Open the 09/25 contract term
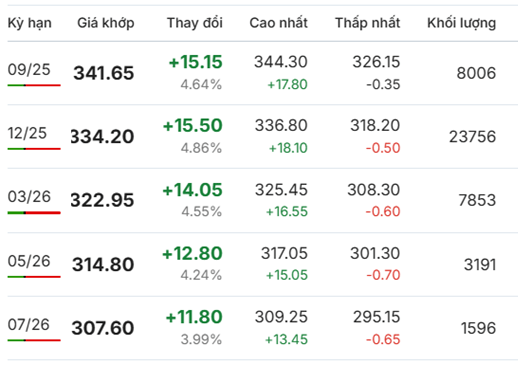 pos(29,70)
